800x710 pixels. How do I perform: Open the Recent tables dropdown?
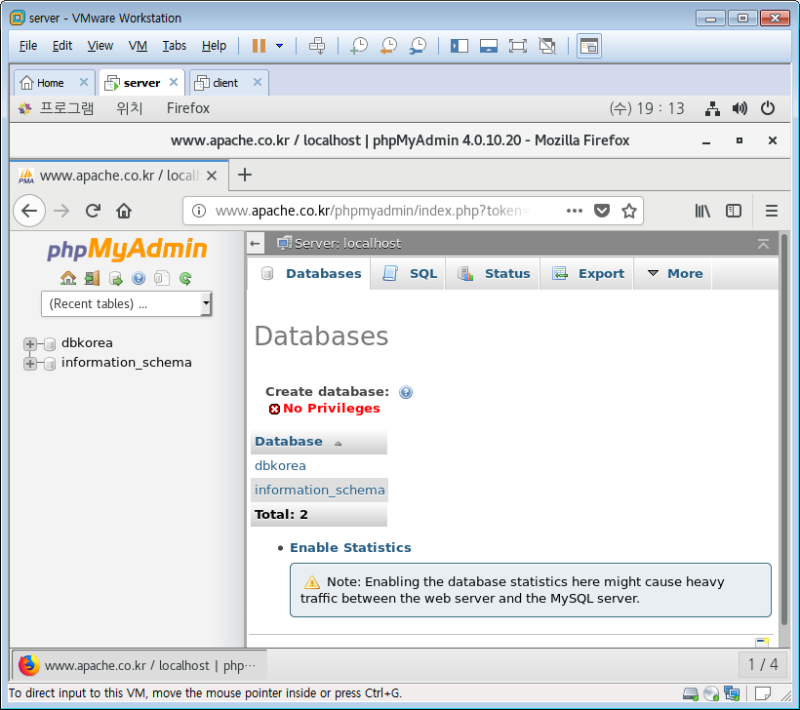click(127, 304)
